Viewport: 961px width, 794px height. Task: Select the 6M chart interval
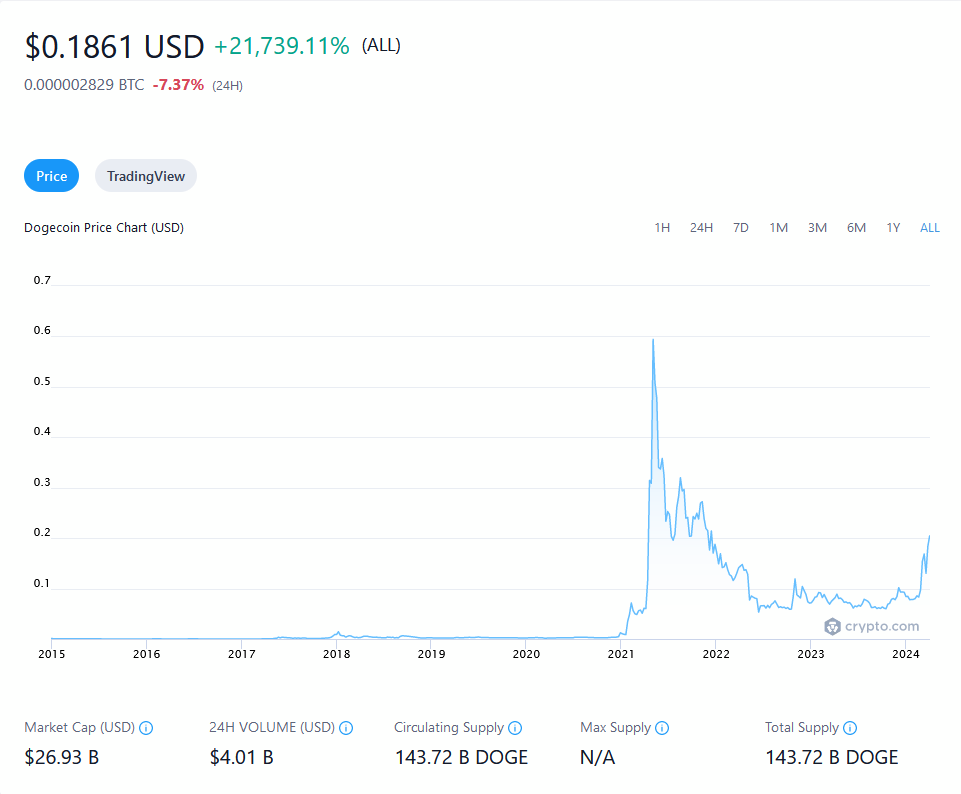tap(856, 228)
